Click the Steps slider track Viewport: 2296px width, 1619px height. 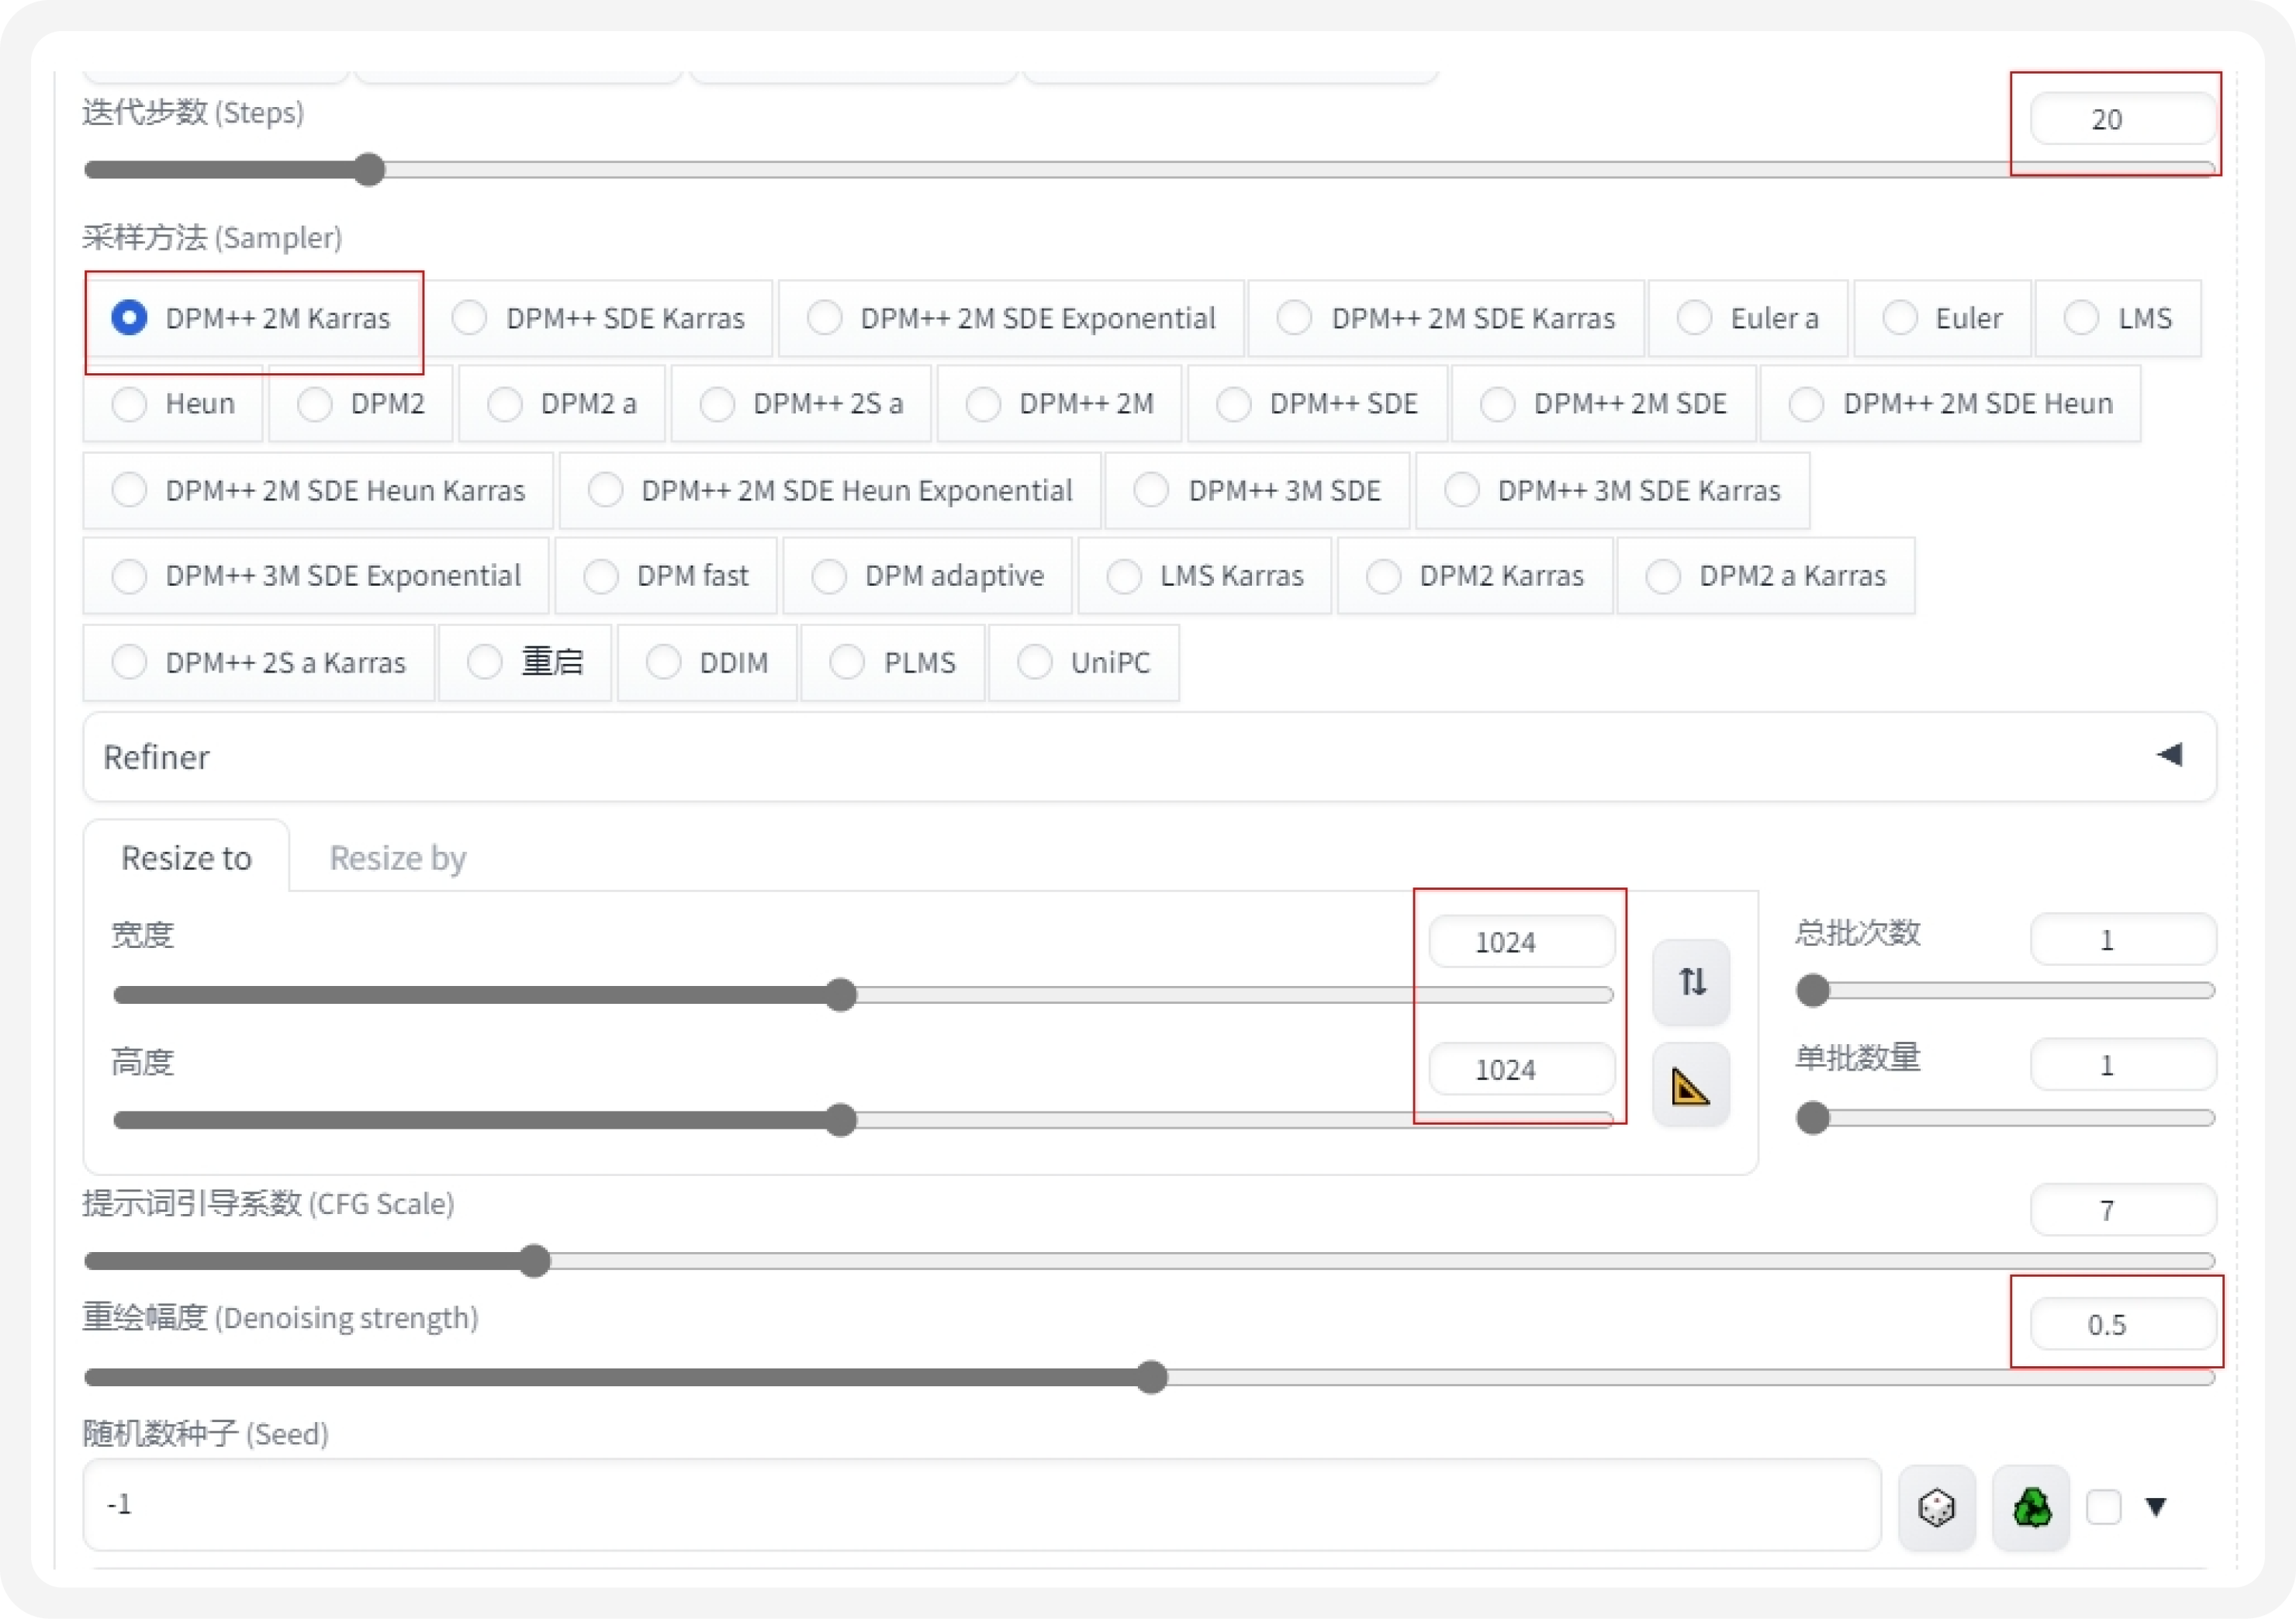click(1149, 170)
